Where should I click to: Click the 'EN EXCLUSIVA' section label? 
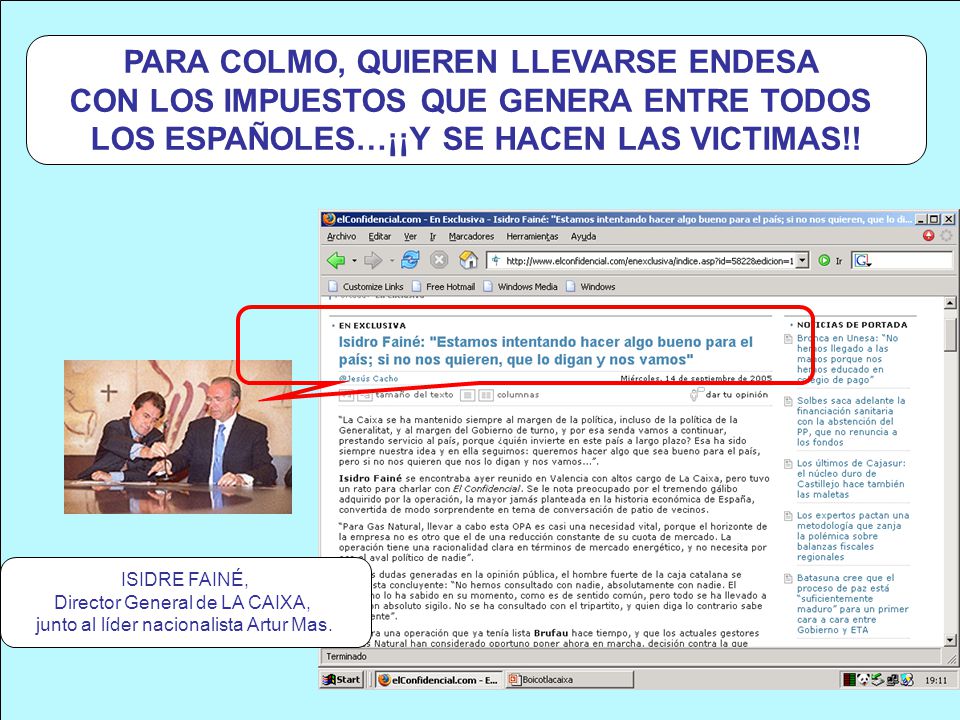point(372,326)
